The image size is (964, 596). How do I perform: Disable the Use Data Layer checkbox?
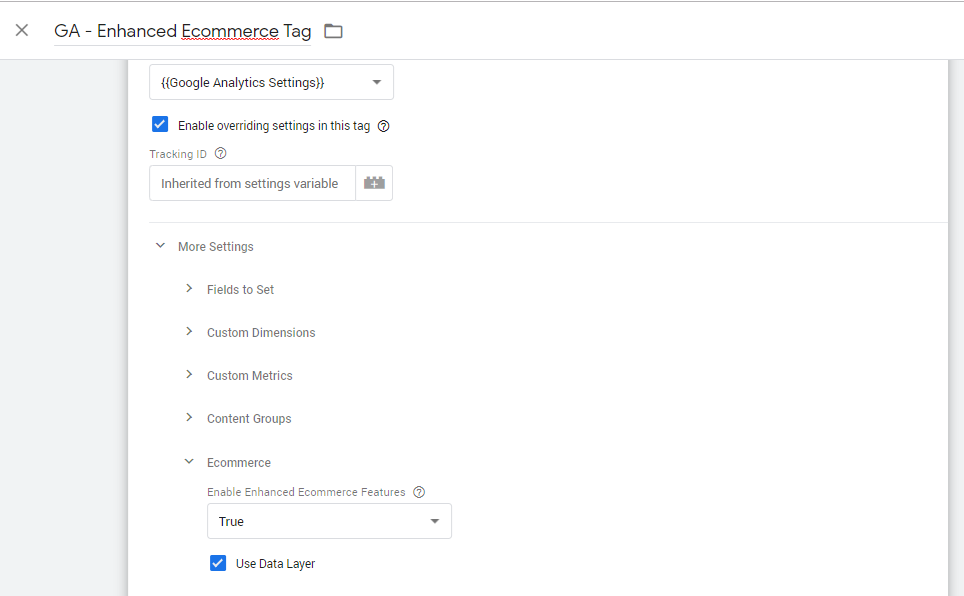point(218,563)
